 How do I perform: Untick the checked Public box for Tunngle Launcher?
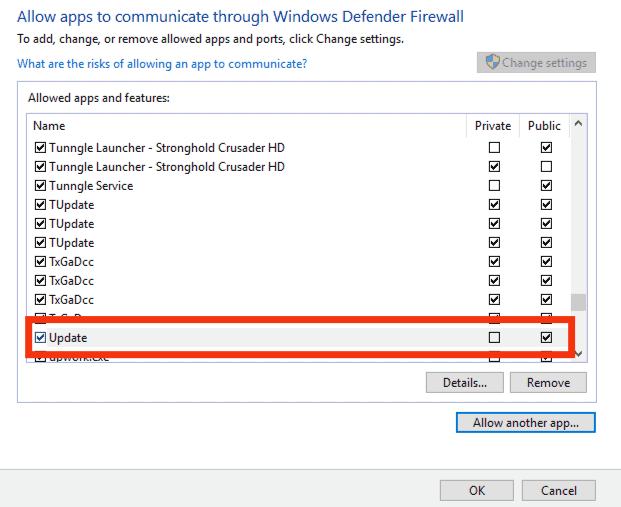[547, 147]
